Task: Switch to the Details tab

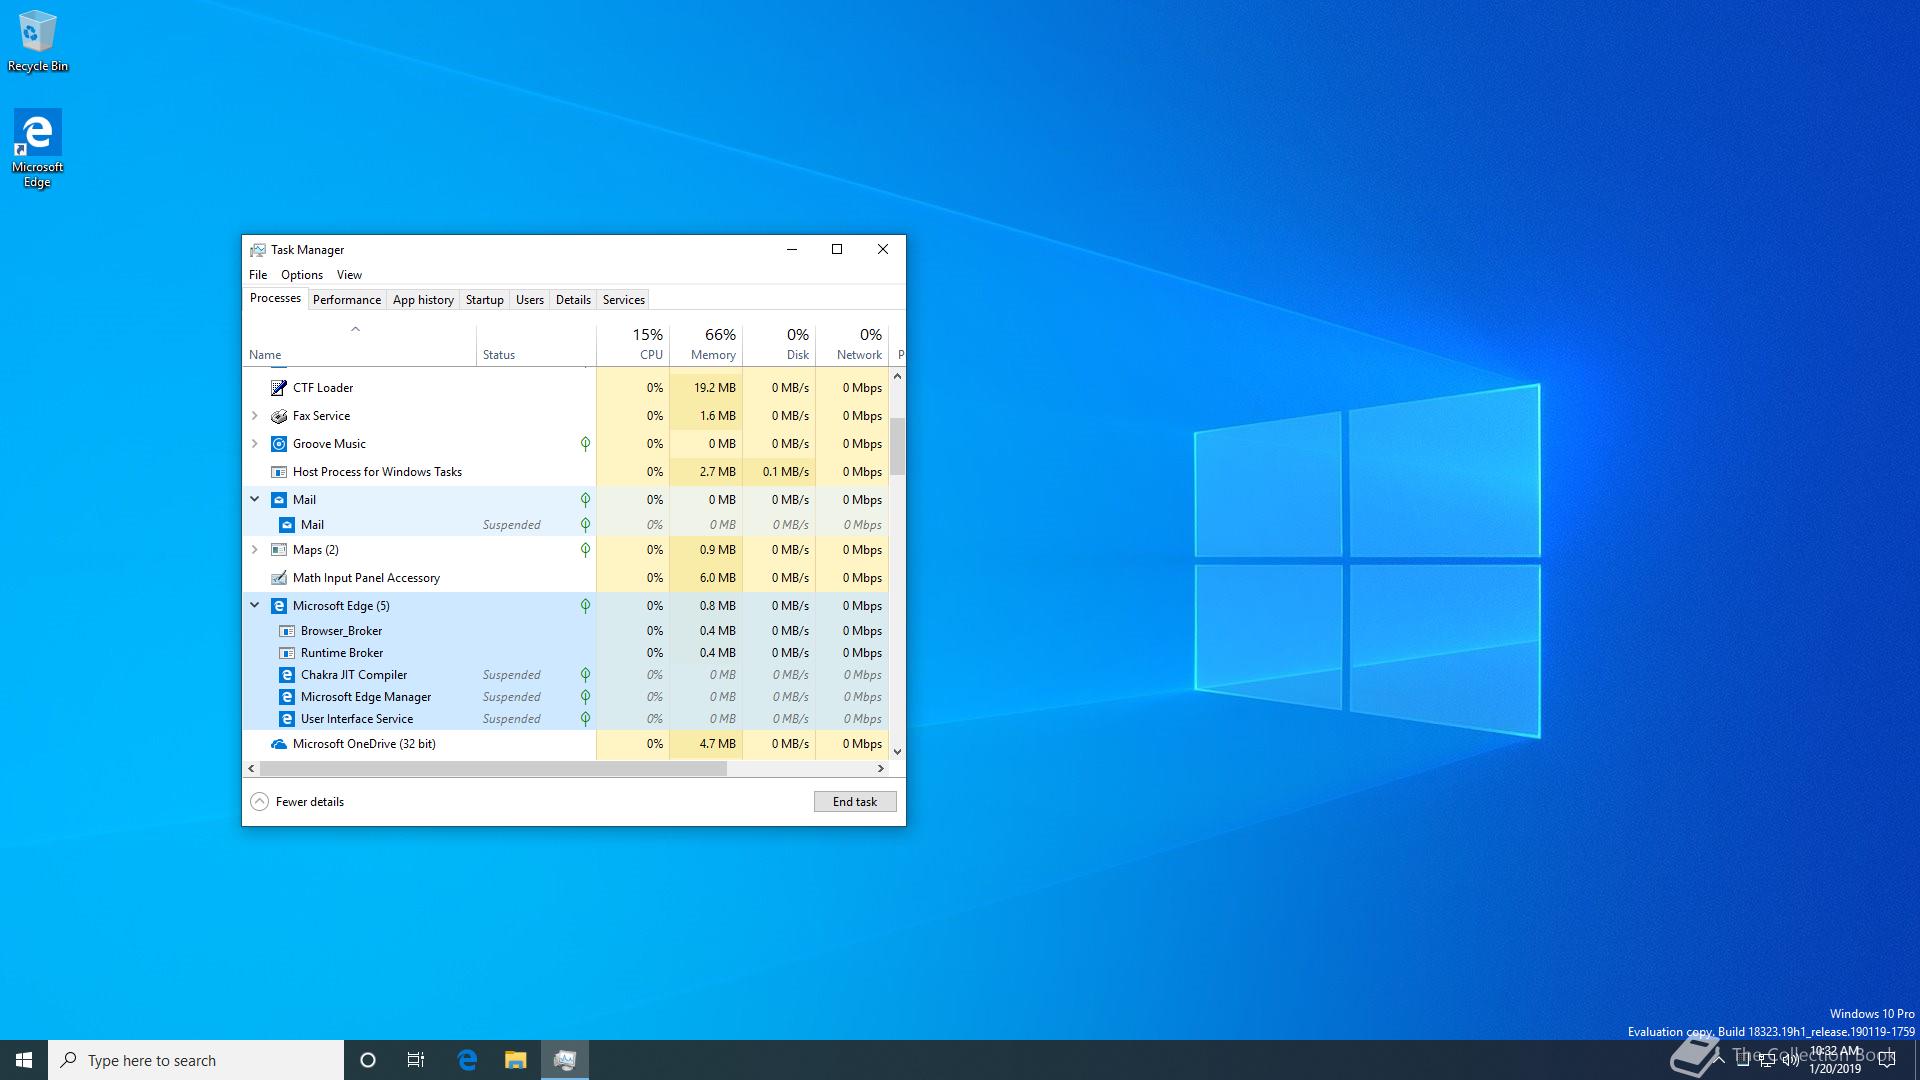Action: [573, 300]
